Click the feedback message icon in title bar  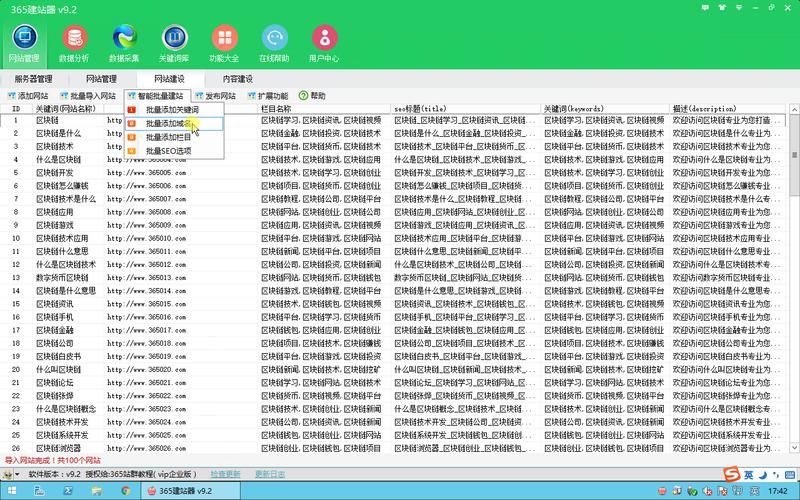(x=705, y=8)
